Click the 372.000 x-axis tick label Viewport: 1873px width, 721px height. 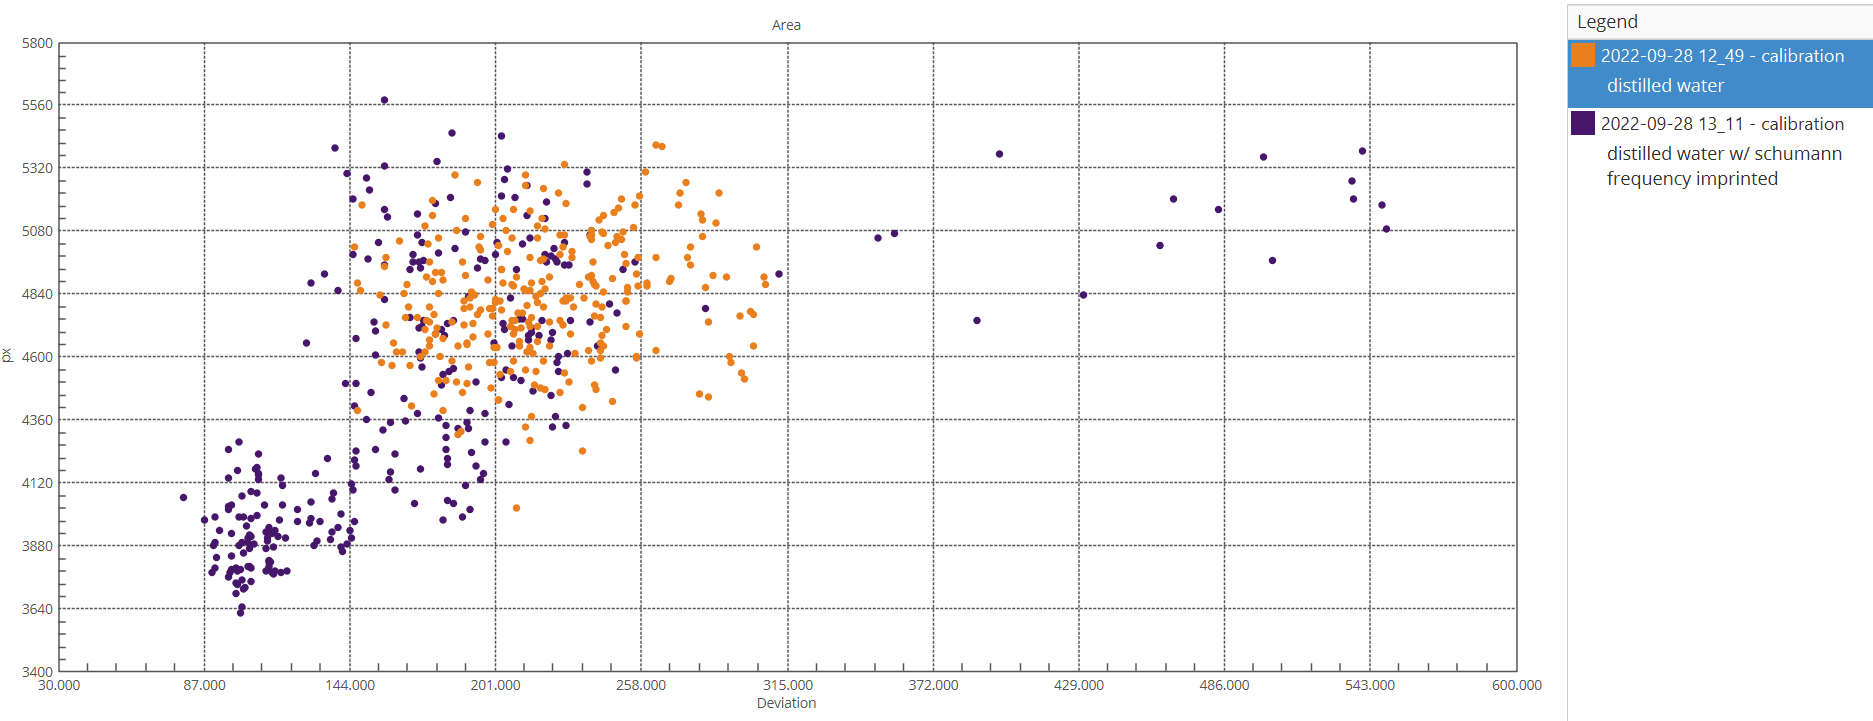point(933,685)
